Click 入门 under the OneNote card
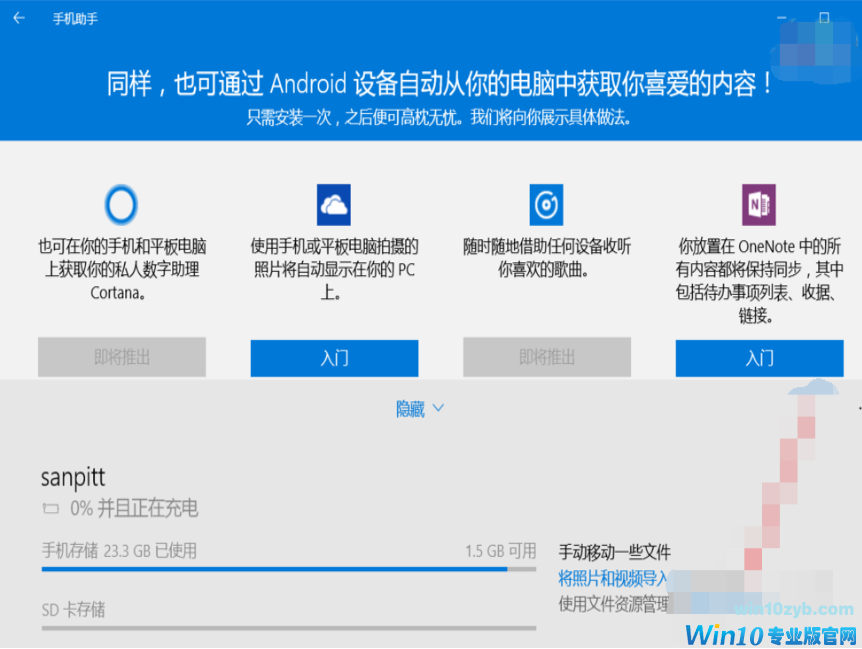The height and width of the screenshot is (649, 862). tap(759, 358)
